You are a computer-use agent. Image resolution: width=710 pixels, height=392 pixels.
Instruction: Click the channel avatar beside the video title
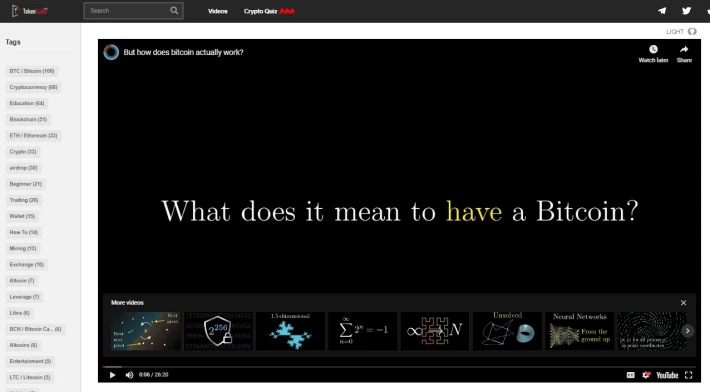(111, 53)
